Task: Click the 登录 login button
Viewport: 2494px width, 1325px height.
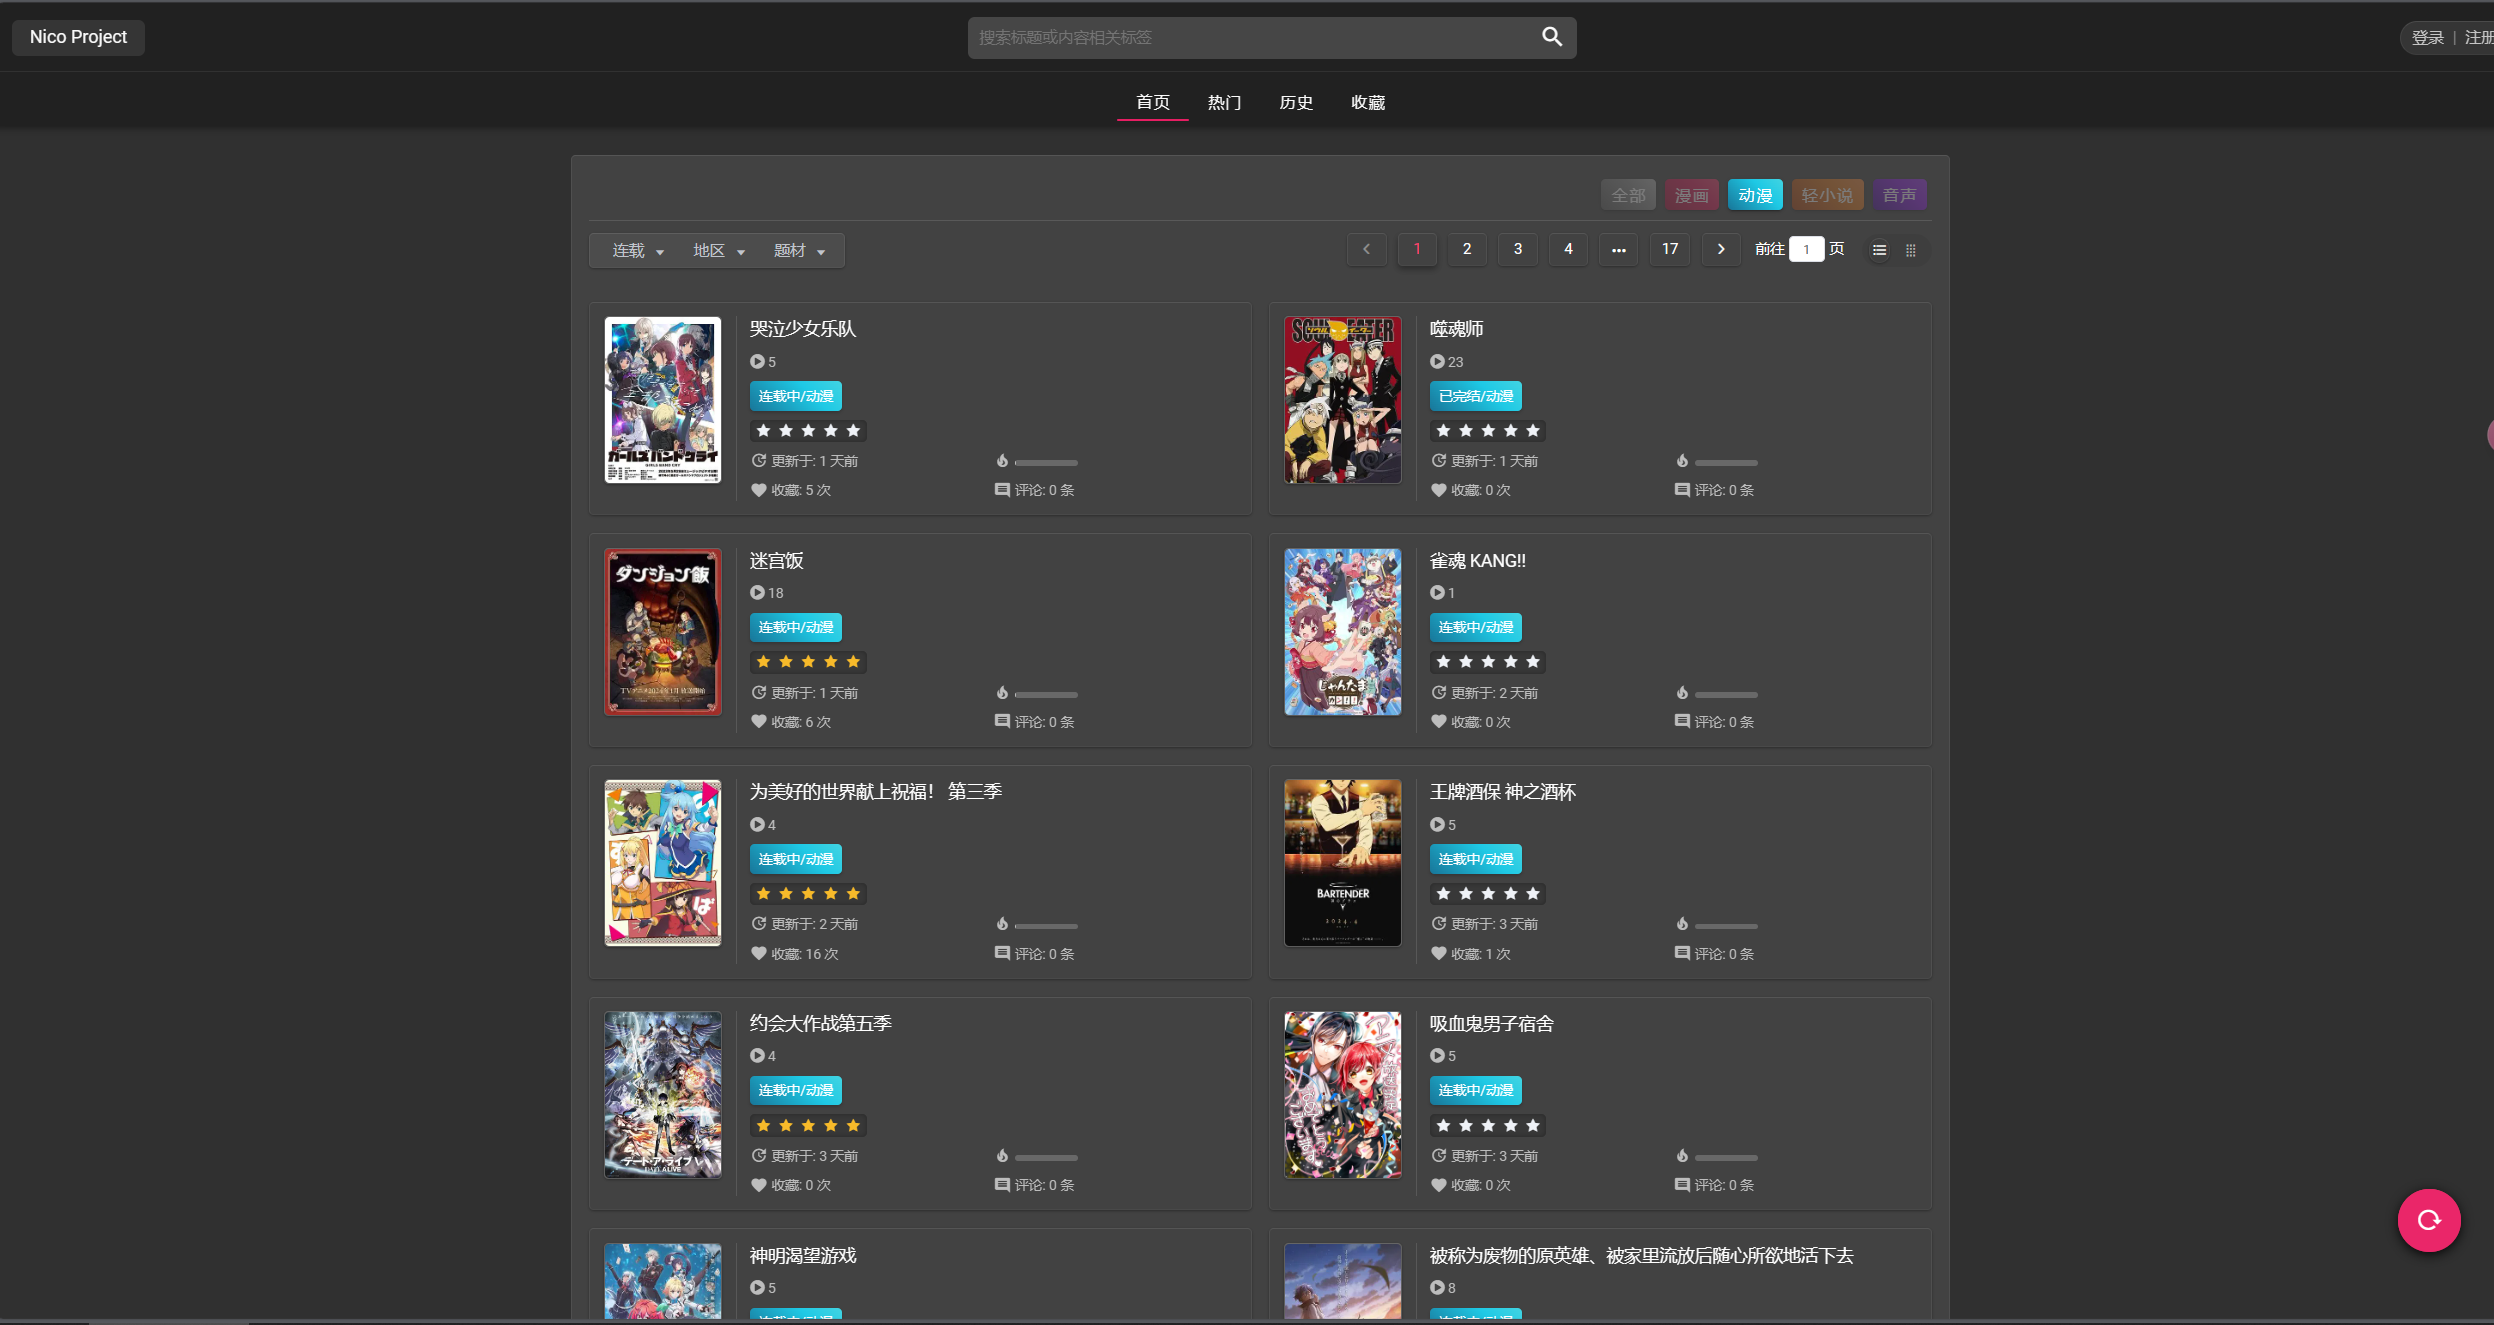Action: coord(2428,36)
